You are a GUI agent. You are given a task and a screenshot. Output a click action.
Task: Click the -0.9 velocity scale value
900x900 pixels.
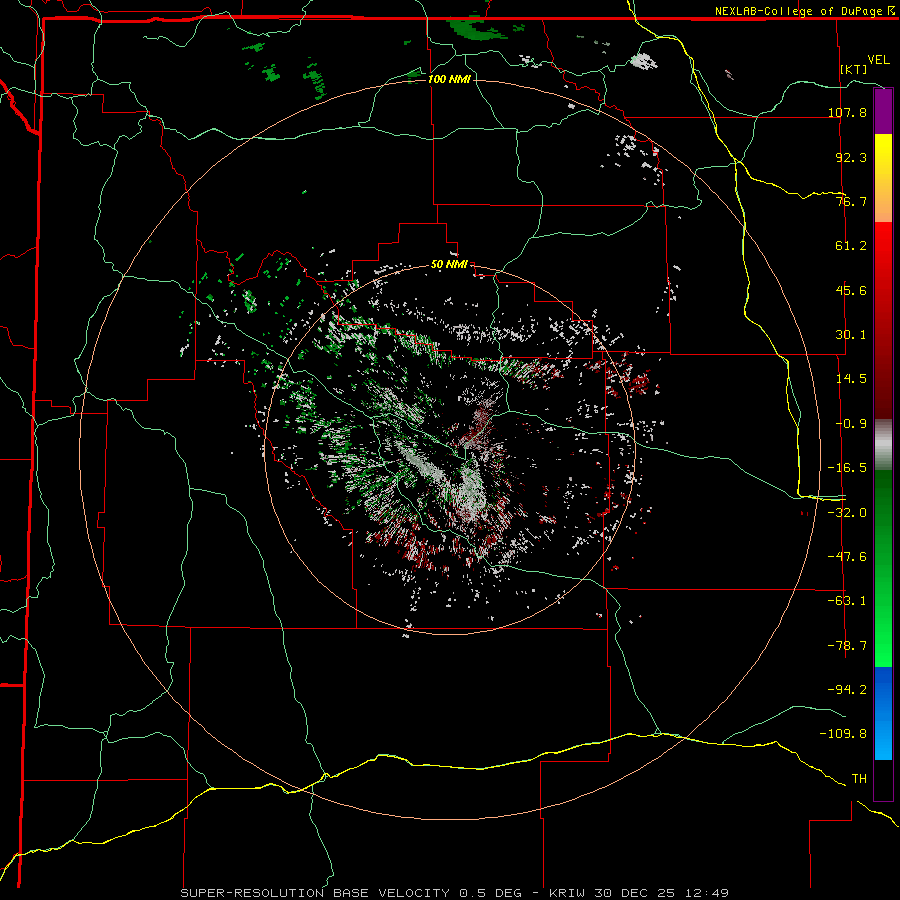coord(851,424)
